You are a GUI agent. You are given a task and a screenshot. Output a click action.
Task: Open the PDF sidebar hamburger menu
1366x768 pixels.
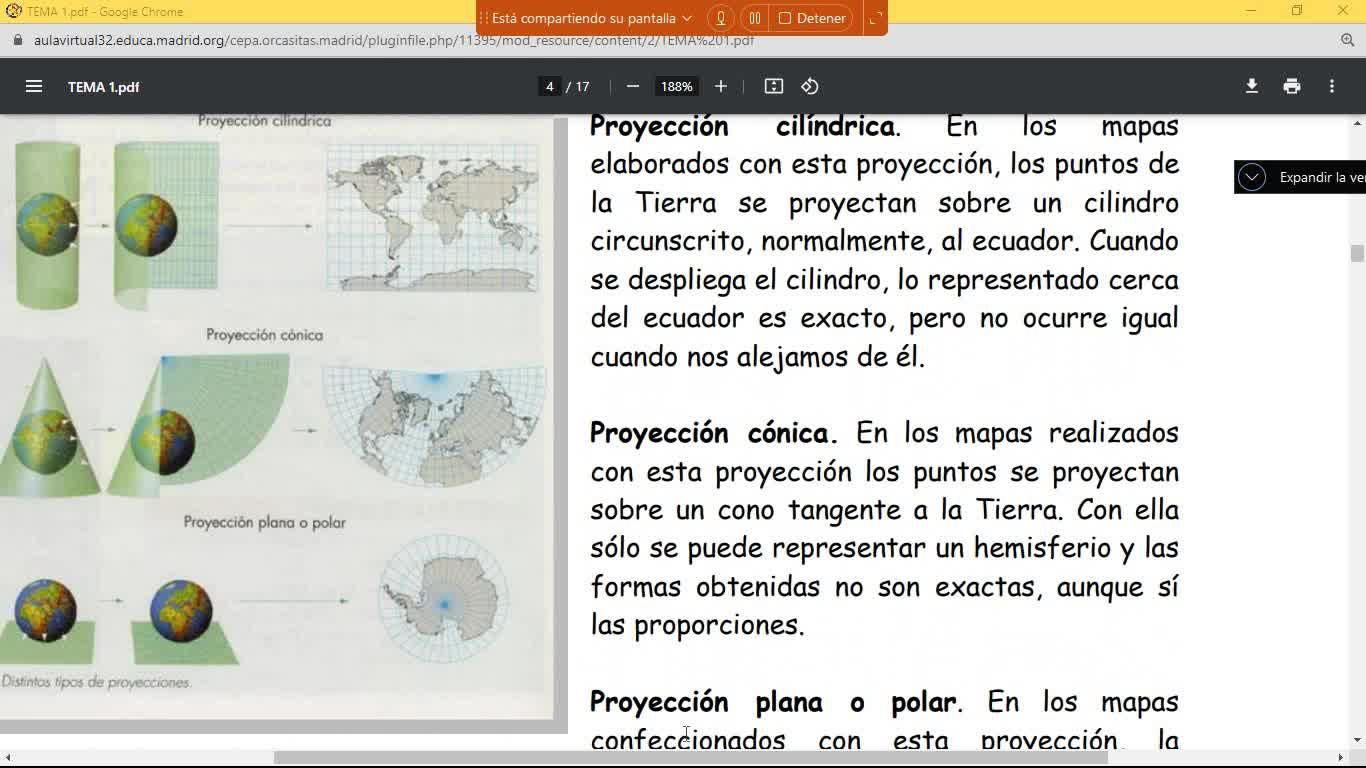[x=34, y=87]
